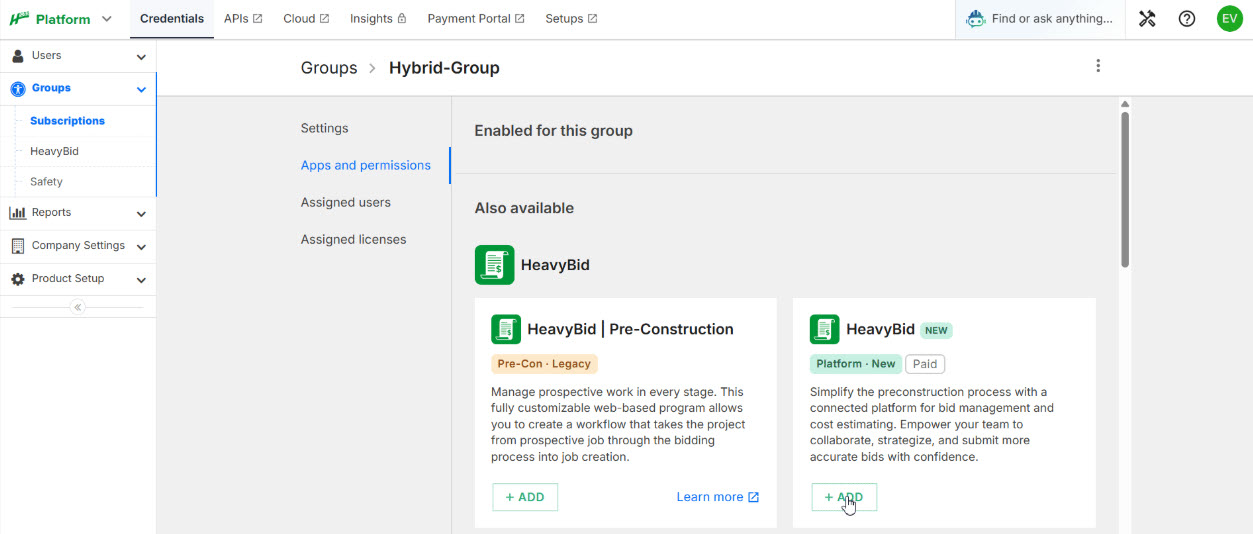Click the HeavyBid section header icon
The width and height of the screenshot is (1253, 534).
pyautogui.click(x=495, y=265)
